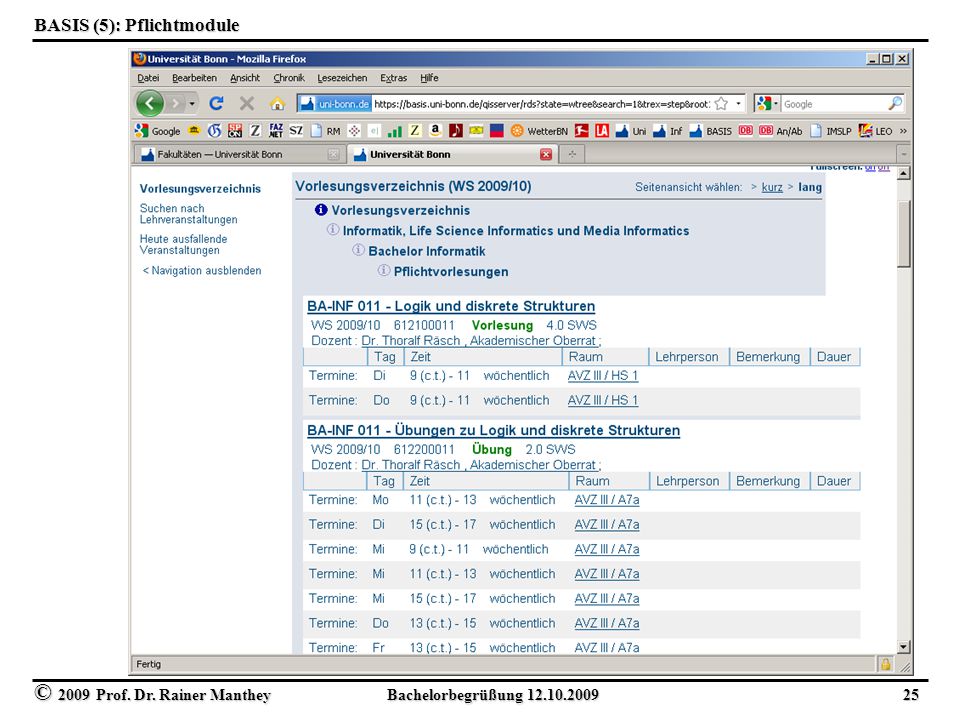960x720 pixels.
Task: Click the blue info icon beside Vorlesungsverzeichnis
Action: 321,210
